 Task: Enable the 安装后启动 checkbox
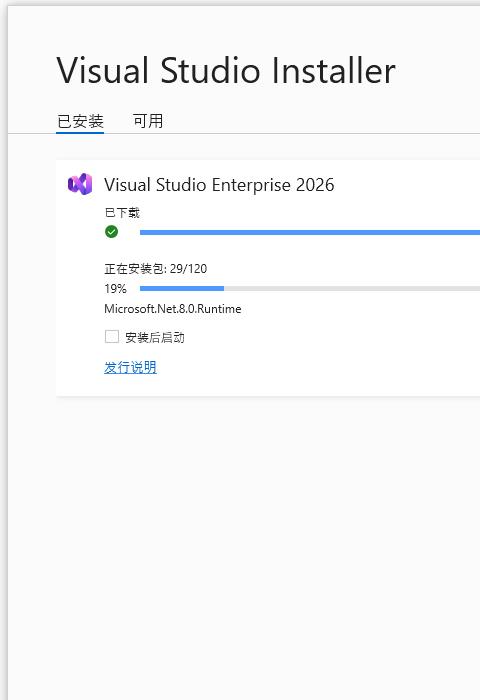point(112,337)
